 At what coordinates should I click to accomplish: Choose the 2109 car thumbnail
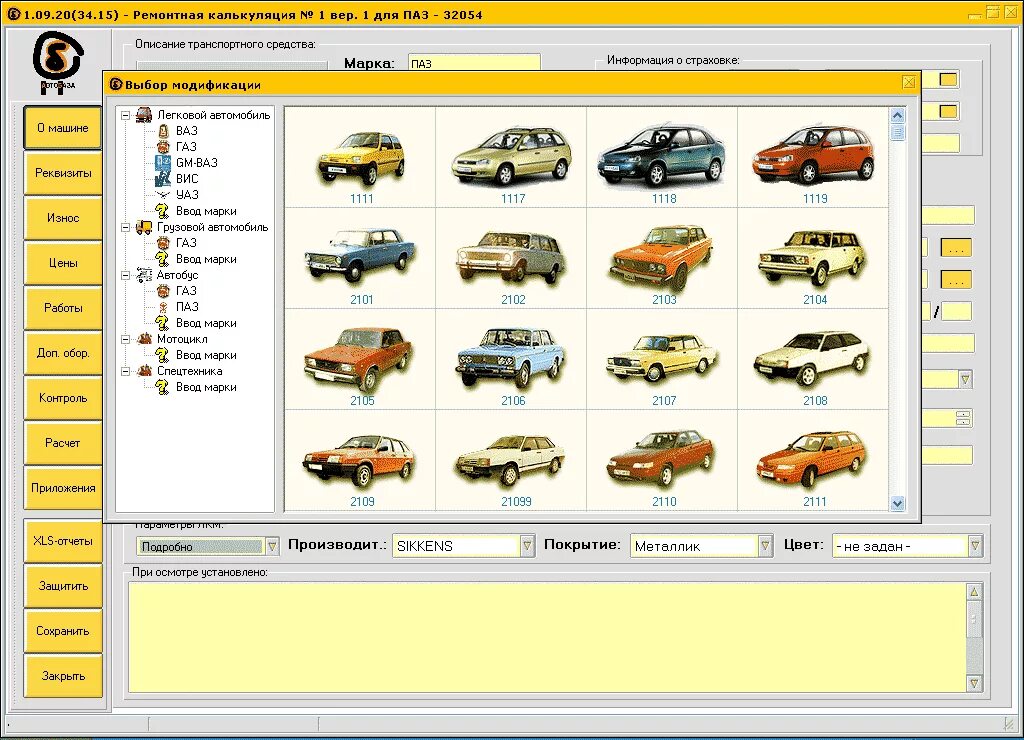coord(360,461)
